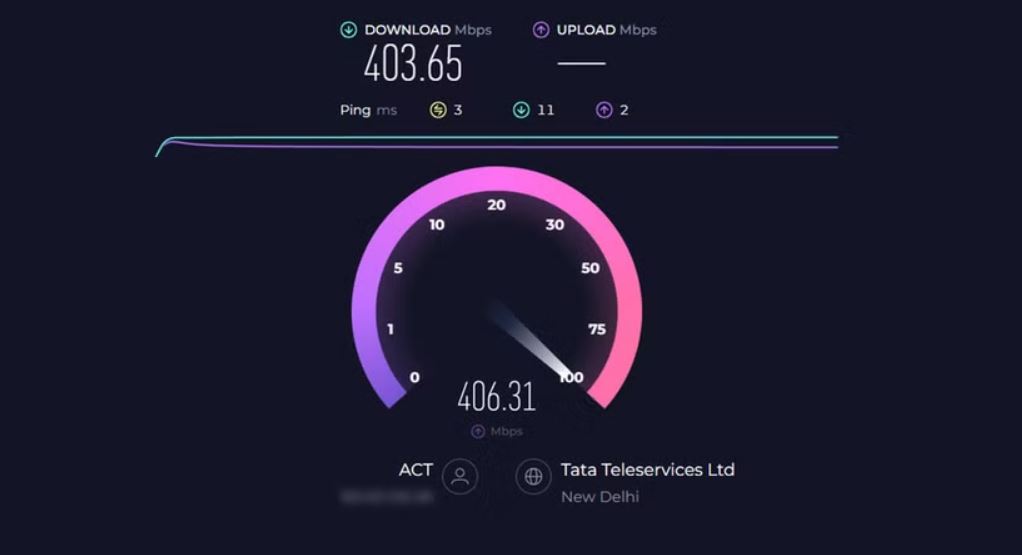Click the teal speed graph line
The image size is (1022, 555).
point(497,138)
